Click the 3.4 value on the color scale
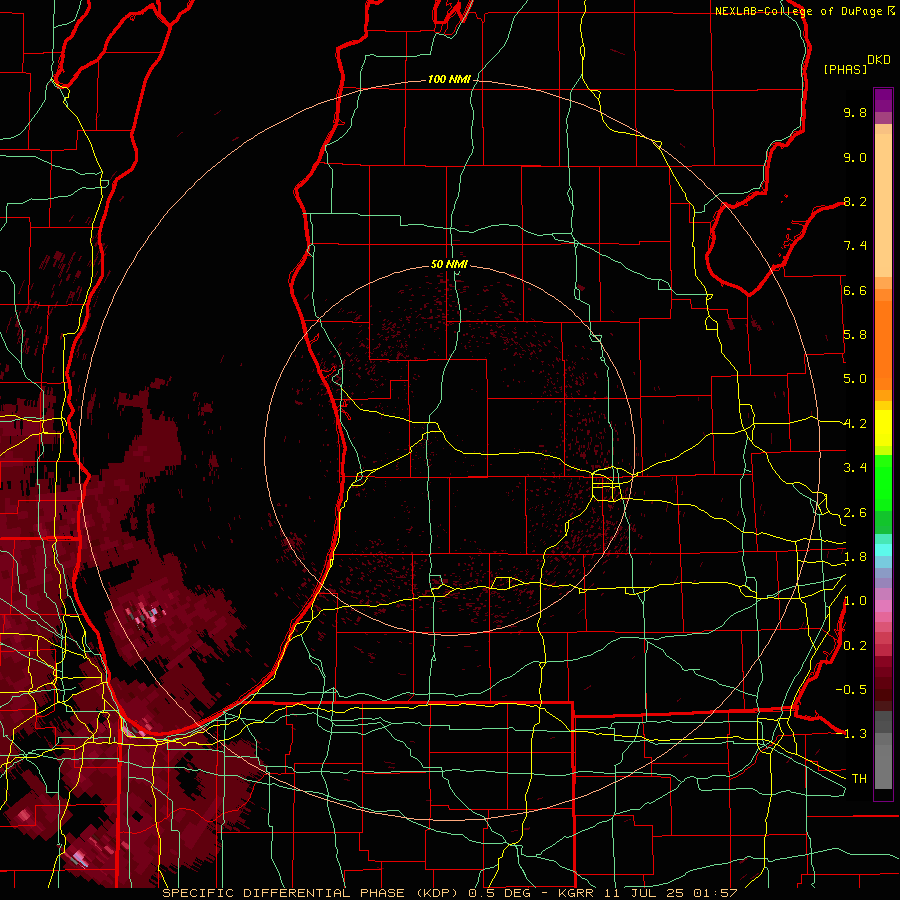Image resolution: width=900 pixels, height=900 pixels. click(855, 468)
